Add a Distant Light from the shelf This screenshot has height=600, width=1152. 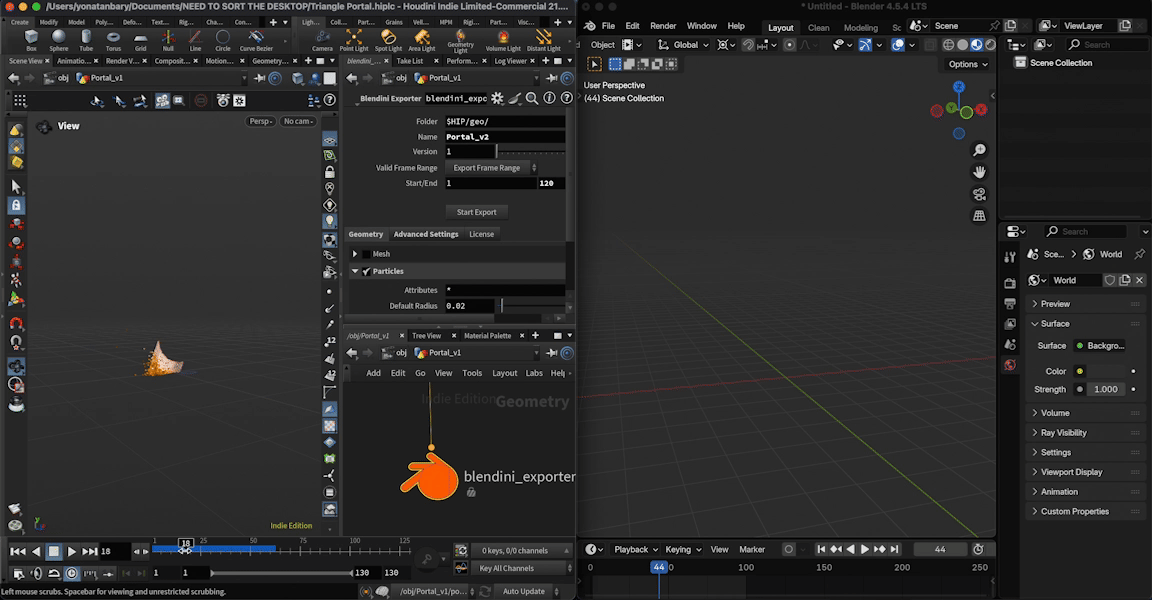[544, 40]
